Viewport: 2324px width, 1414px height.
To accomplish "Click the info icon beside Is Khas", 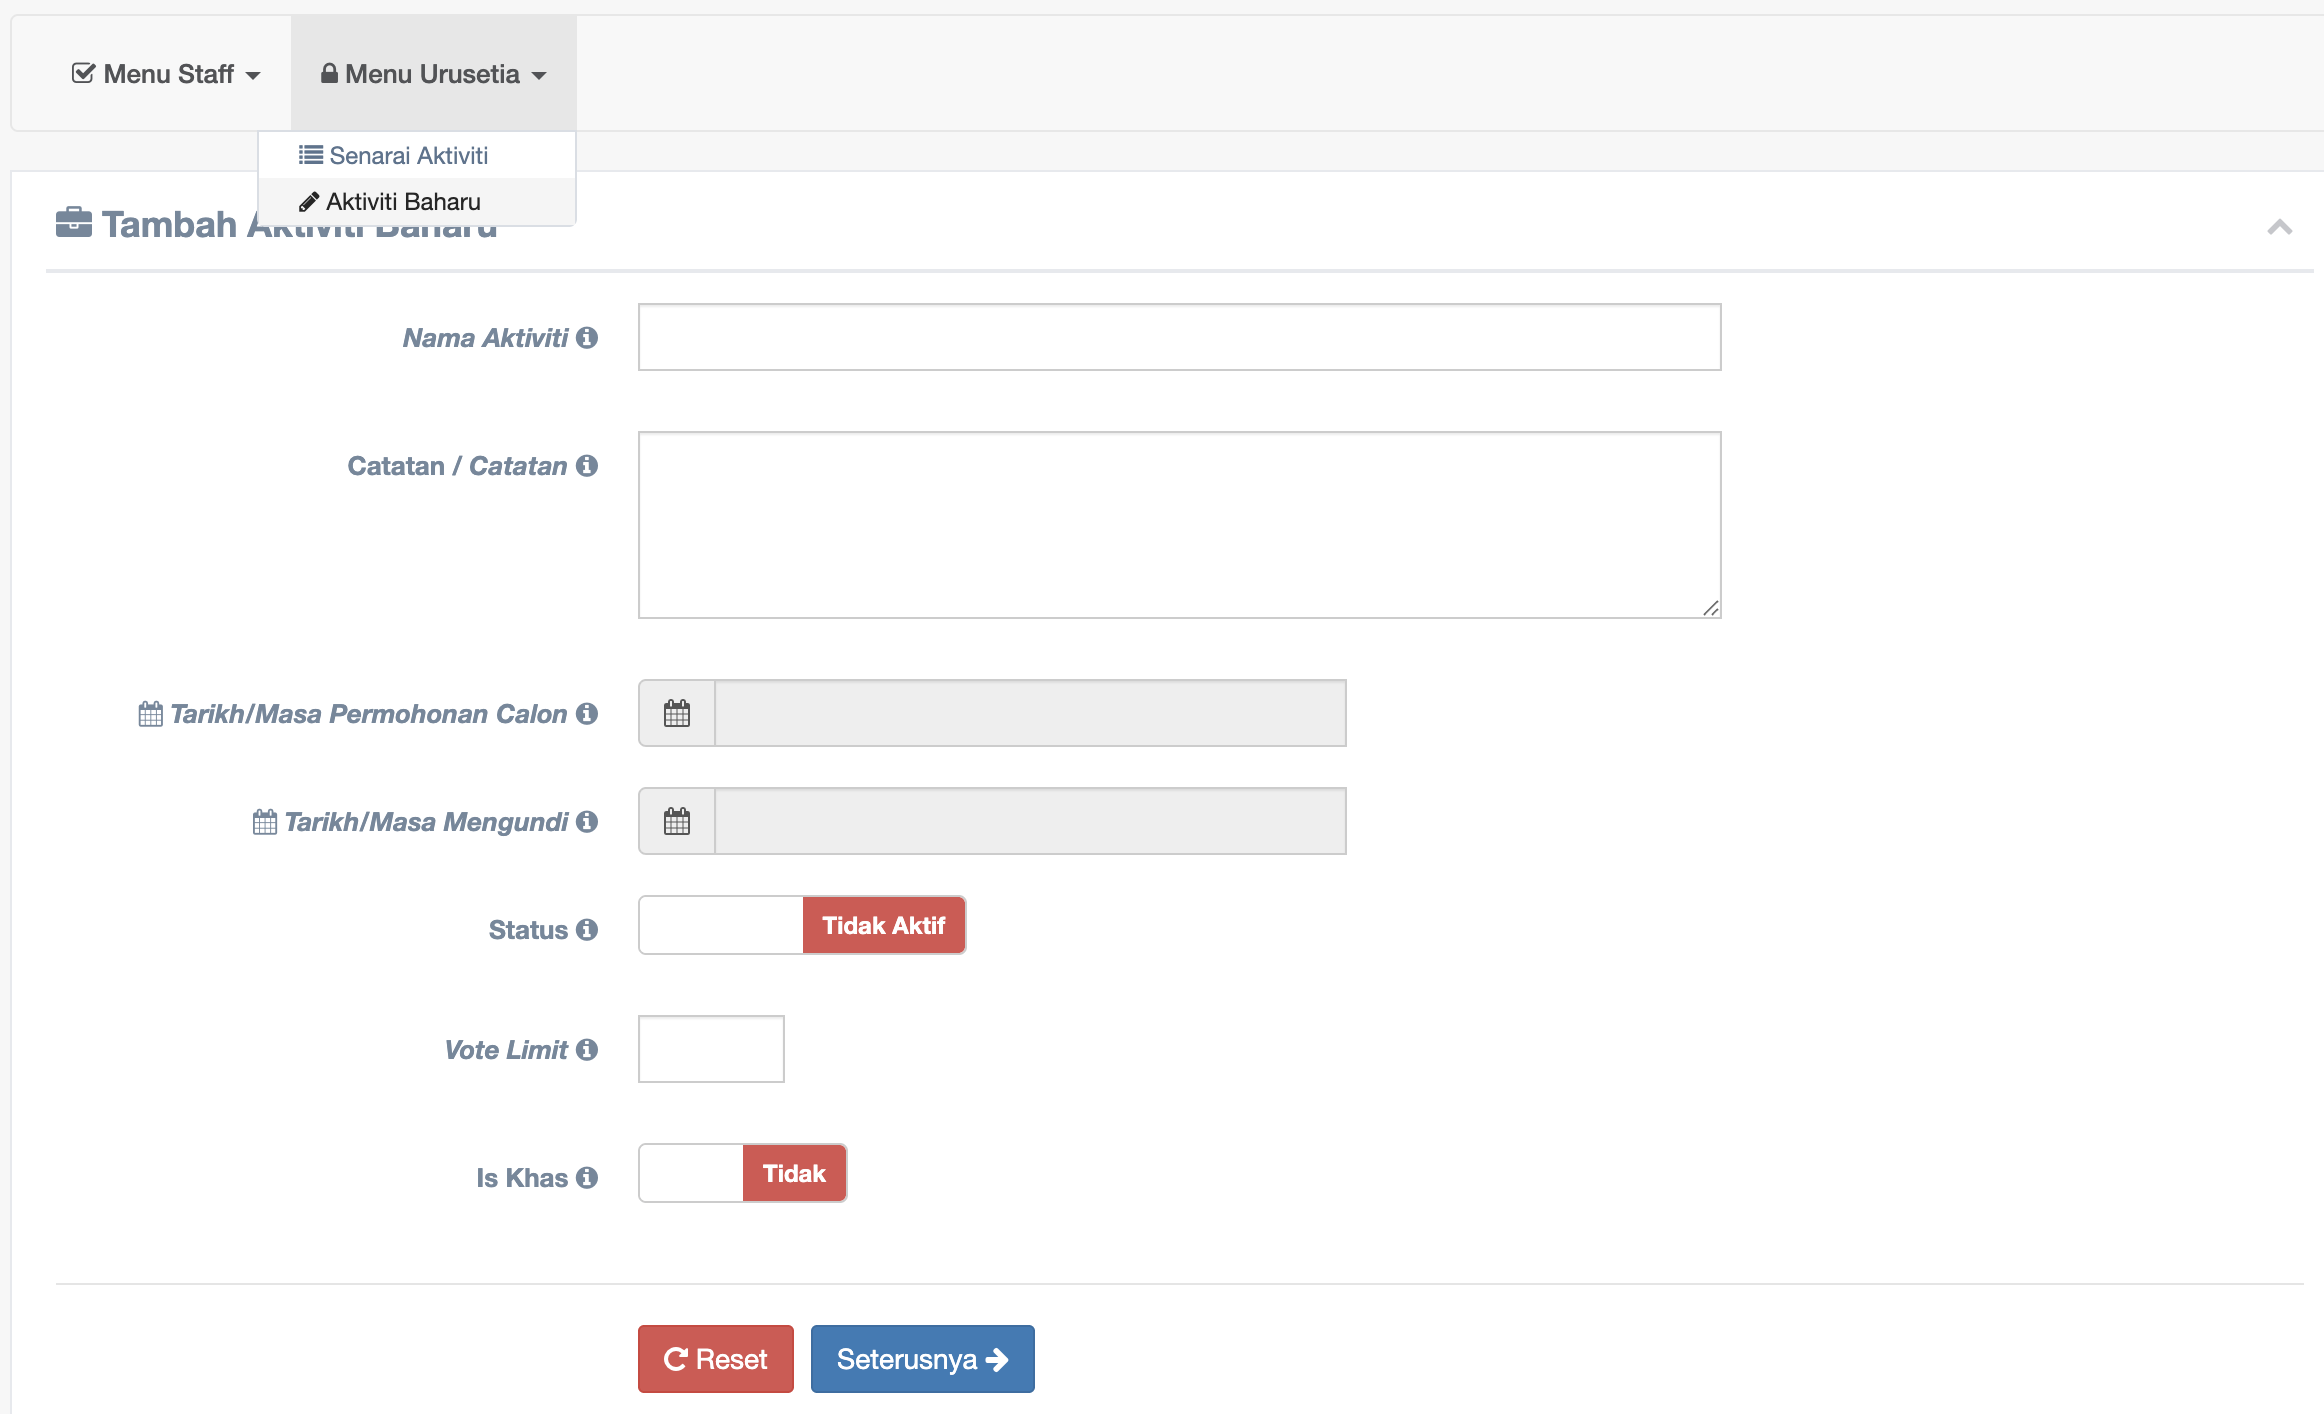I will click(587, 1178).
